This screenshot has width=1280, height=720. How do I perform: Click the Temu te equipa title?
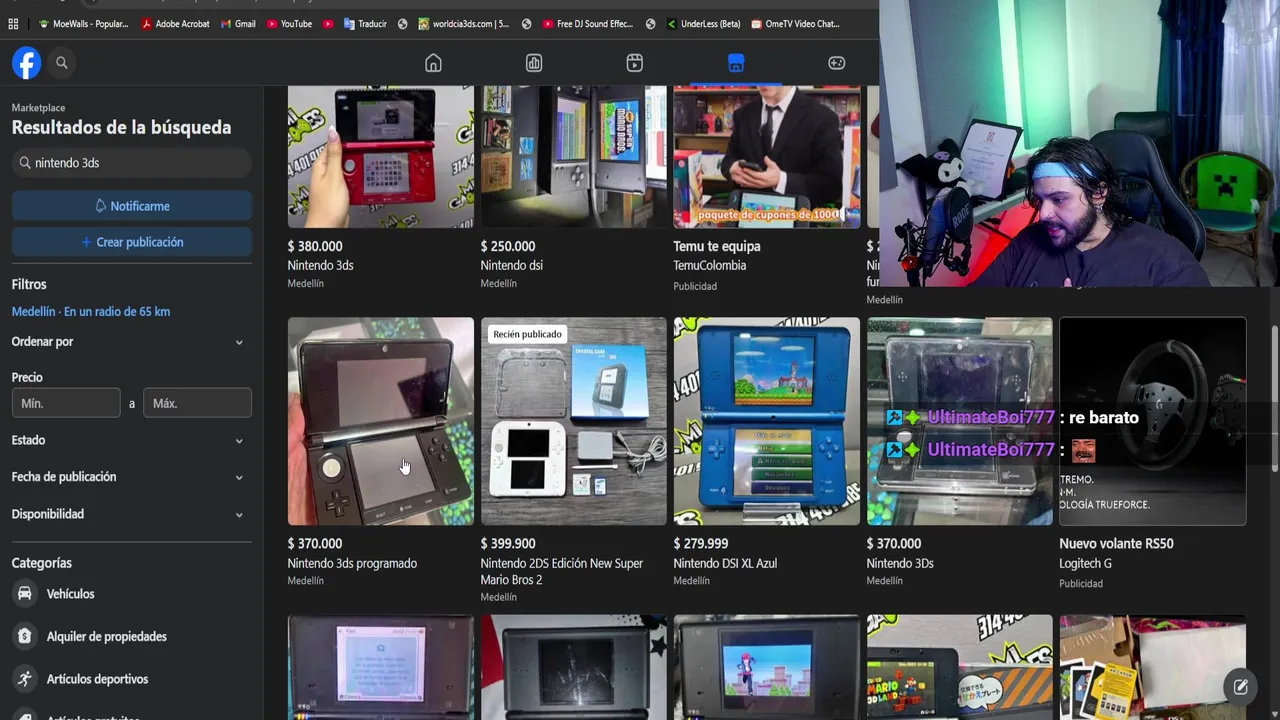coord(717,246)
